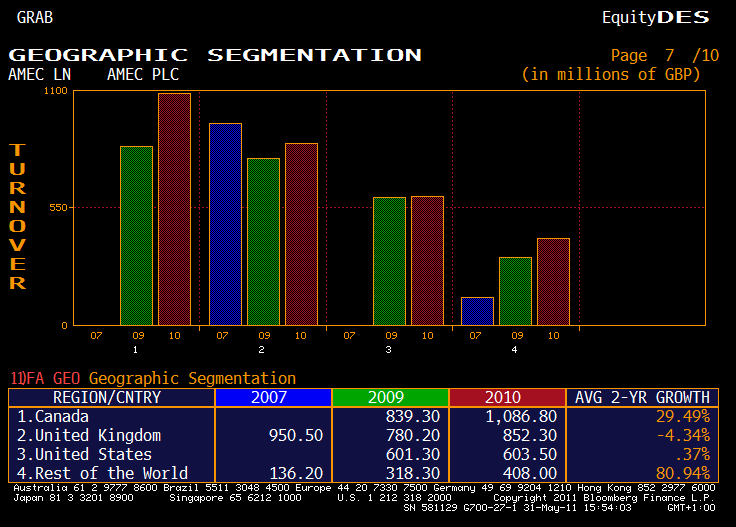Click Canada's green 2009 chart bar
This screenshot has height=527, width=736.
(x=136, y=236)
